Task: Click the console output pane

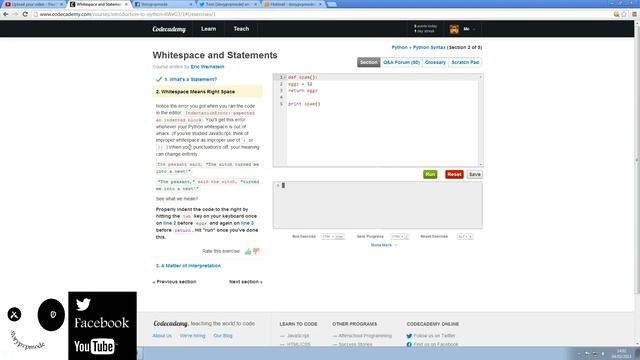Action: coord(378,205)
